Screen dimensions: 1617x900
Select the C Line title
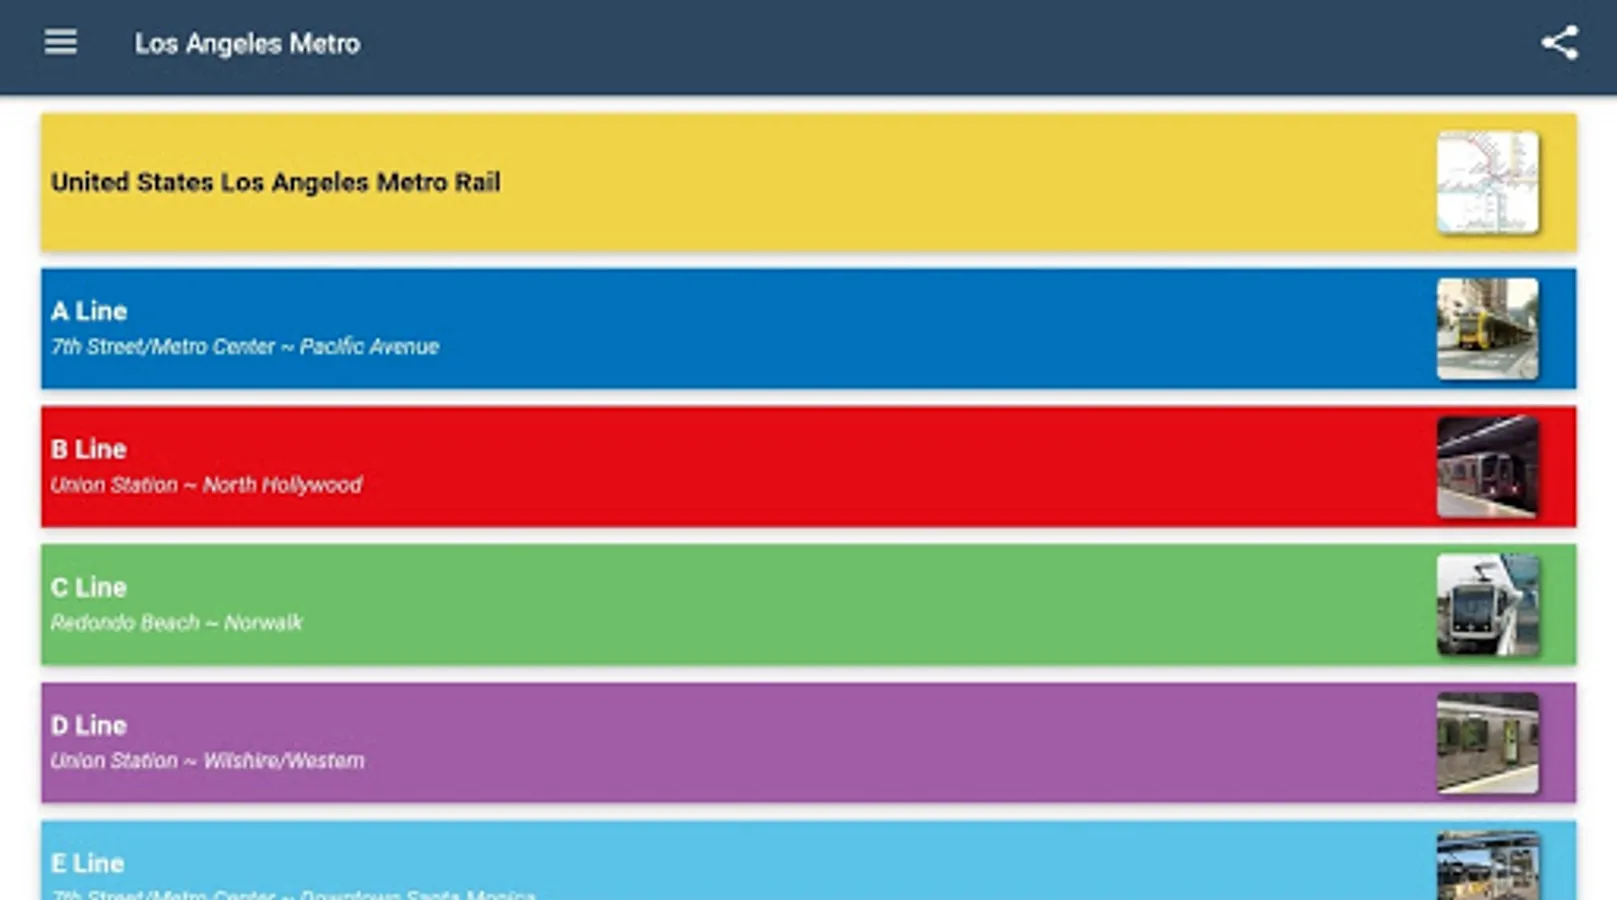click(89, 587)
